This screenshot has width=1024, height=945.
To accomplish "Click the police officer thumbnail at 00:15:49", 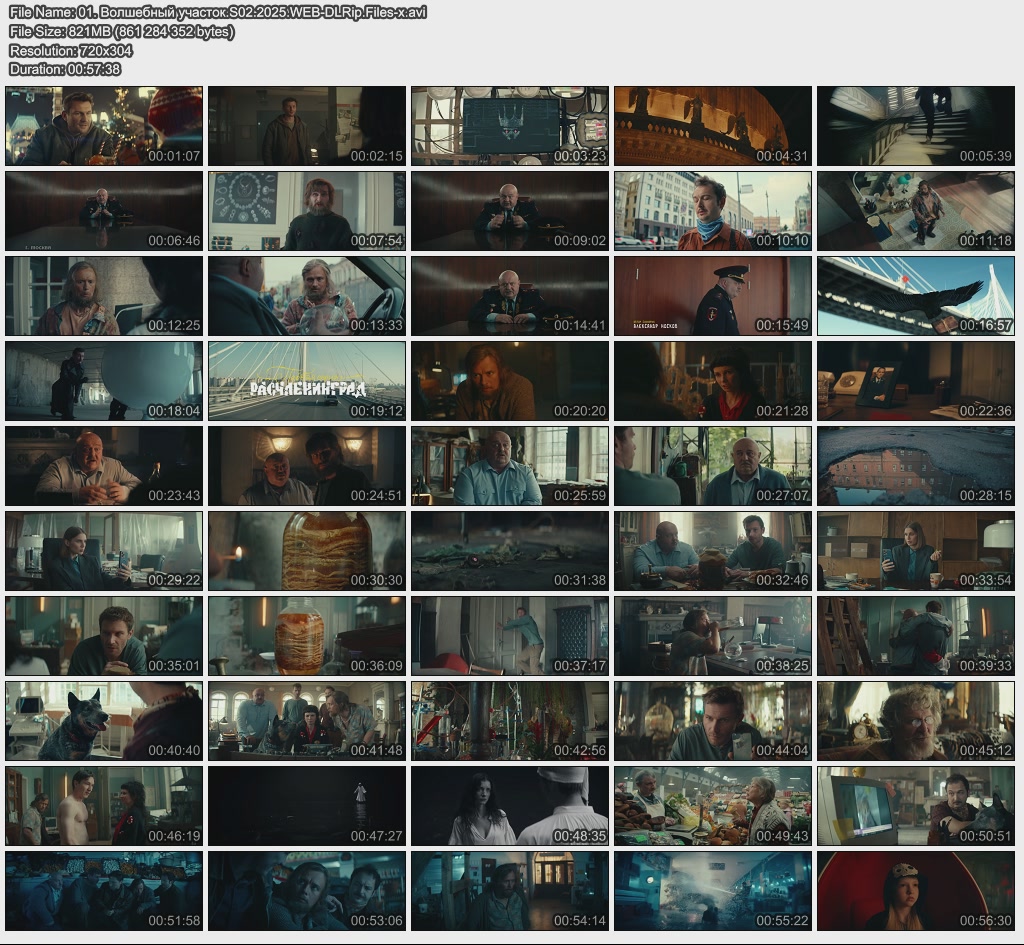I will click(x=712, y=296).
